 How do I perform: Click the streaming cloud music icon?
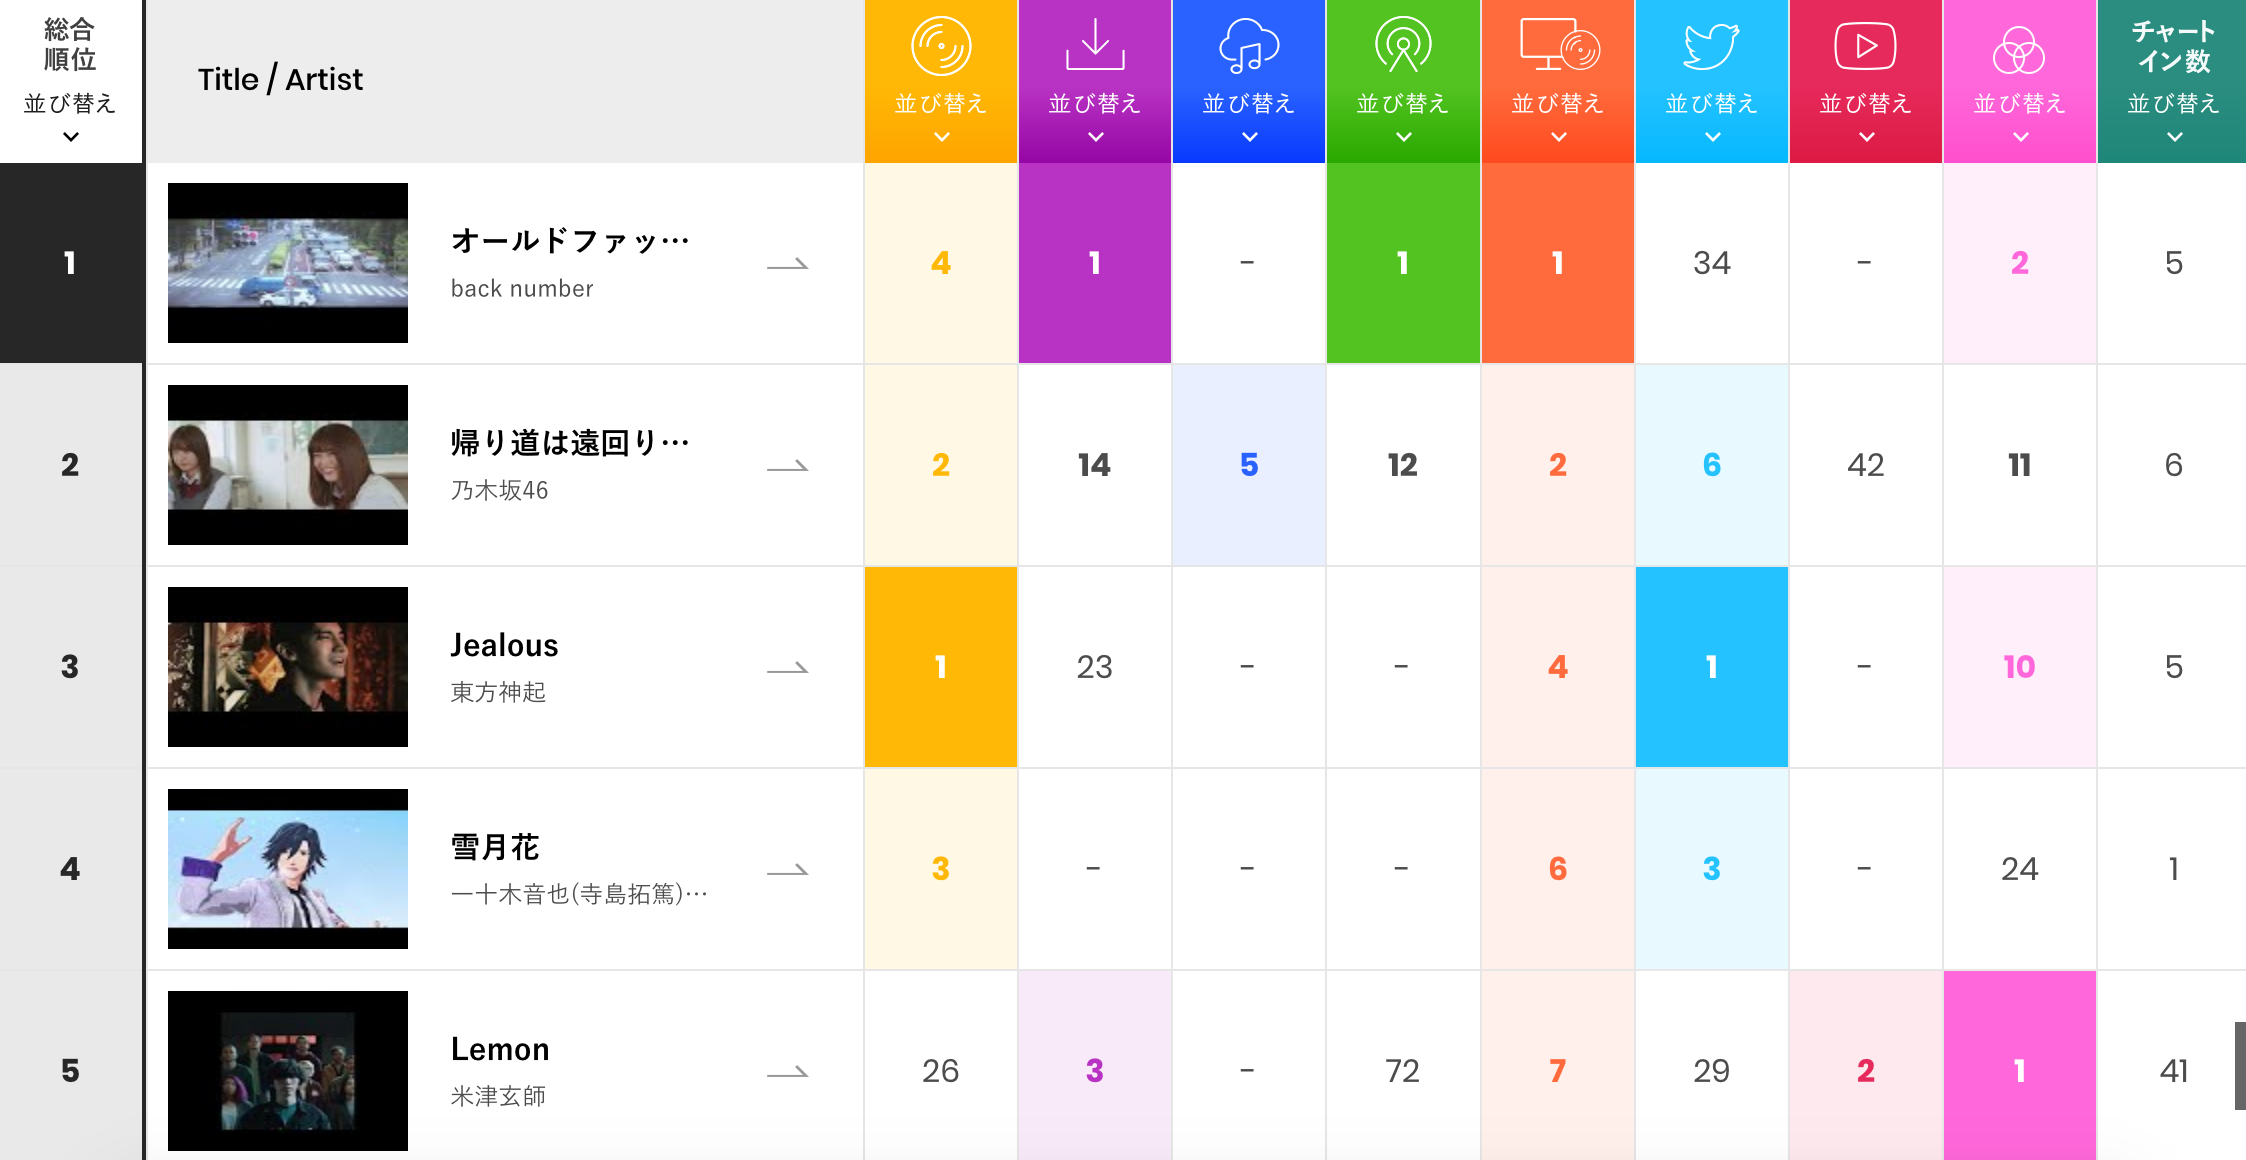(1249, 46)
